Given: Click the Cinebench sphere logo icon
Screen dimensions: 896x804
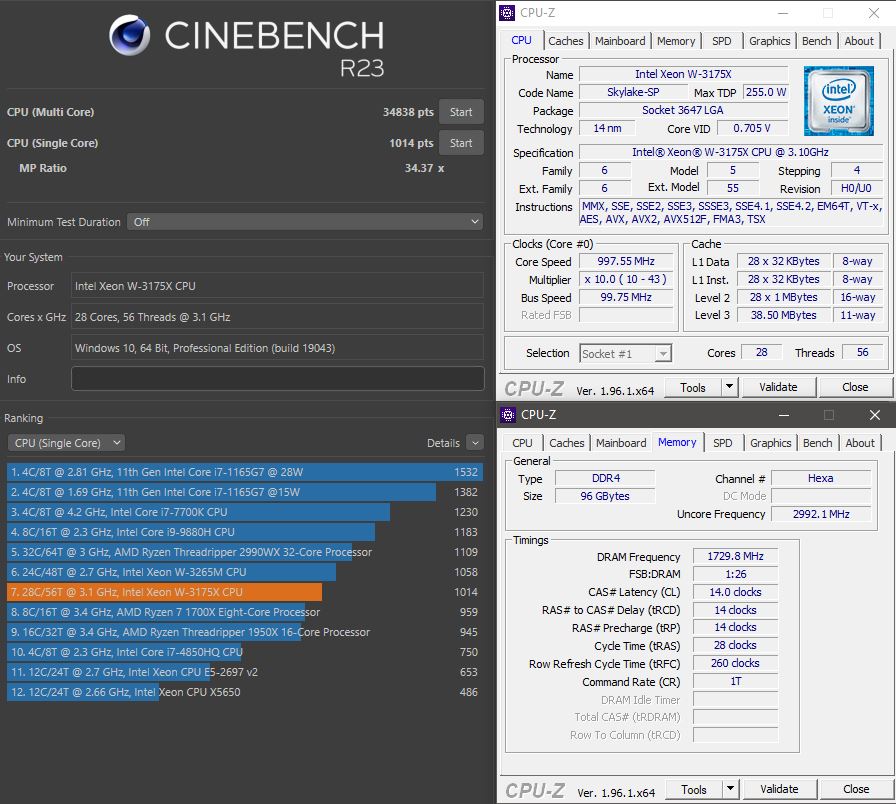Looking at the screenshot, I should (x=130, y=35).
